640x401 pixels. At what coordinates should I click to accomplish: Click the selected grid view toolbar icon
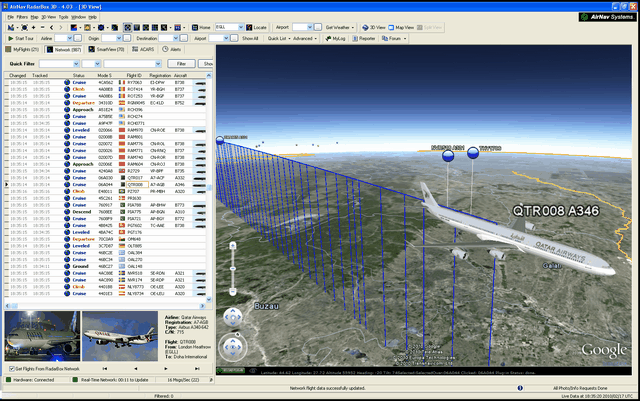click(127, 27)
